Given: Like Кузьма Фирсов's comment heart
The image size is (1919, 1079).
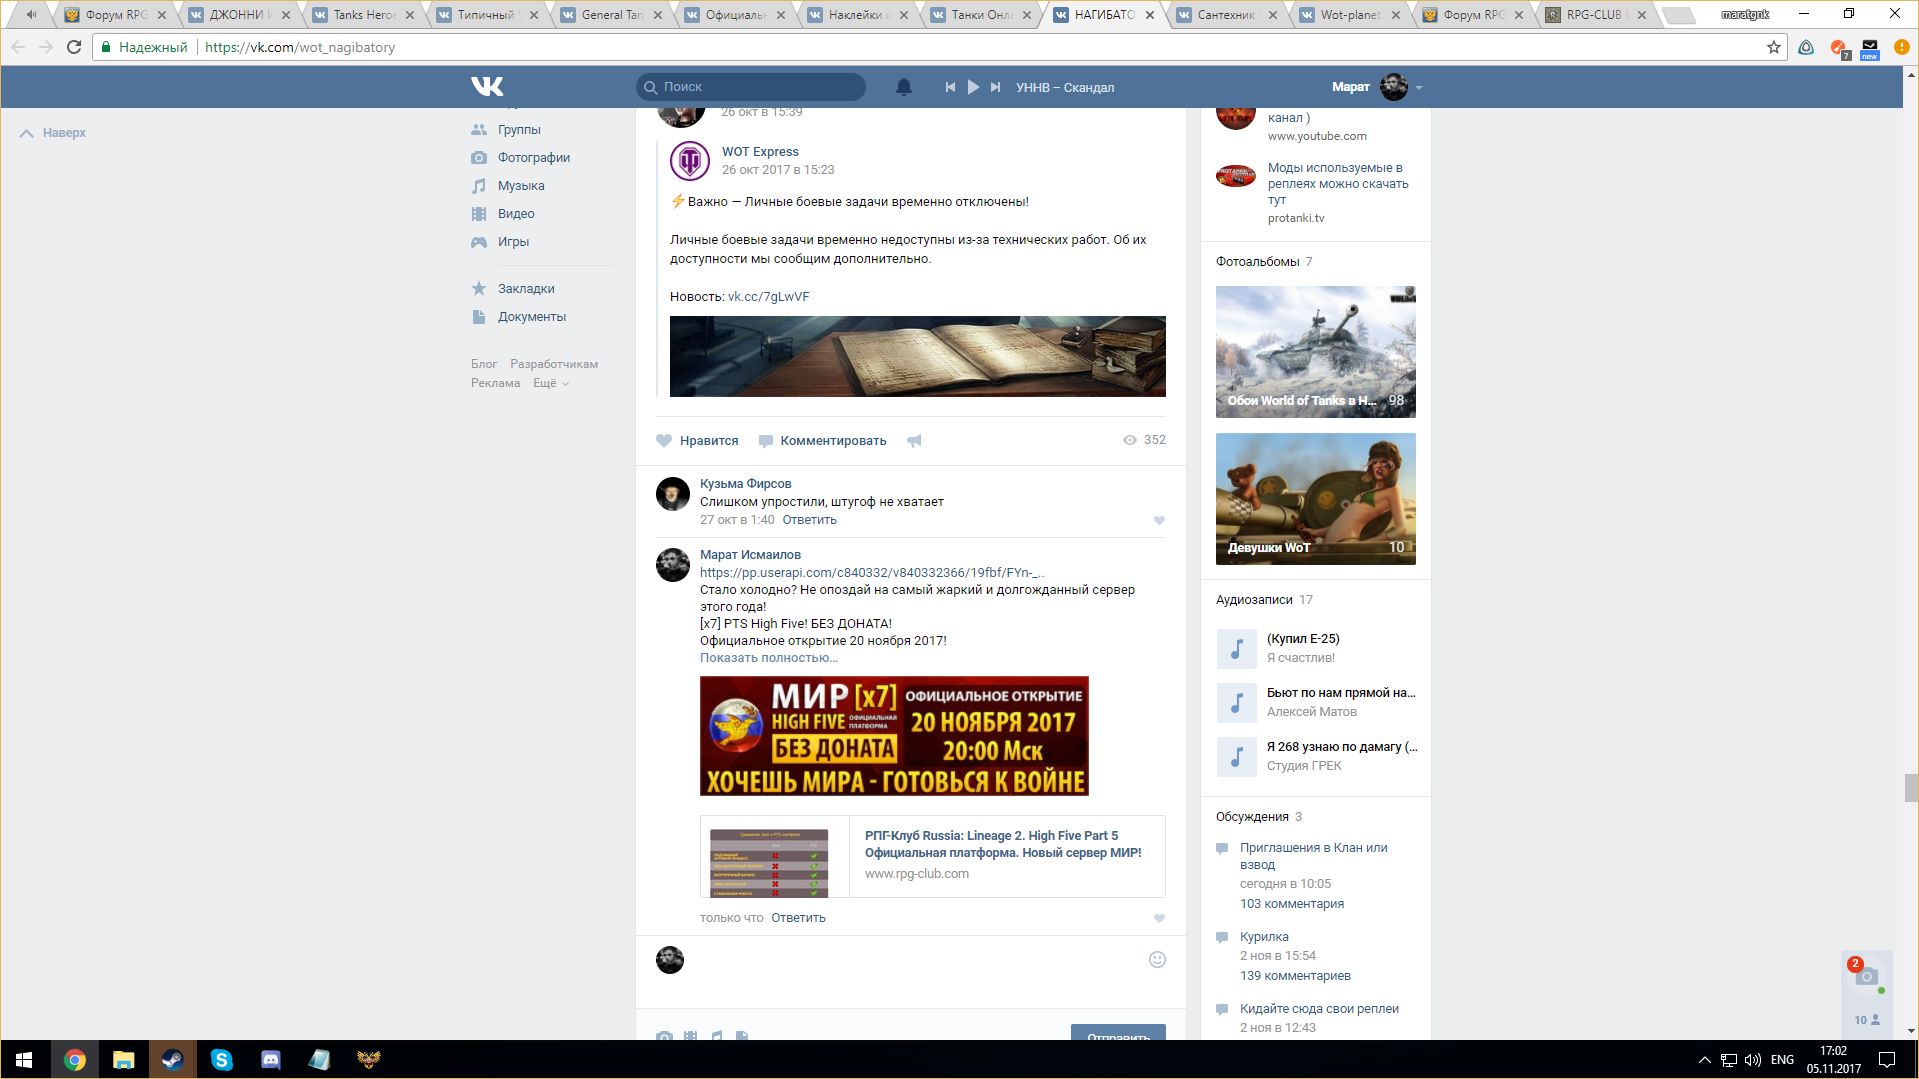Looking at the screenshot, I should point(1159,521).
